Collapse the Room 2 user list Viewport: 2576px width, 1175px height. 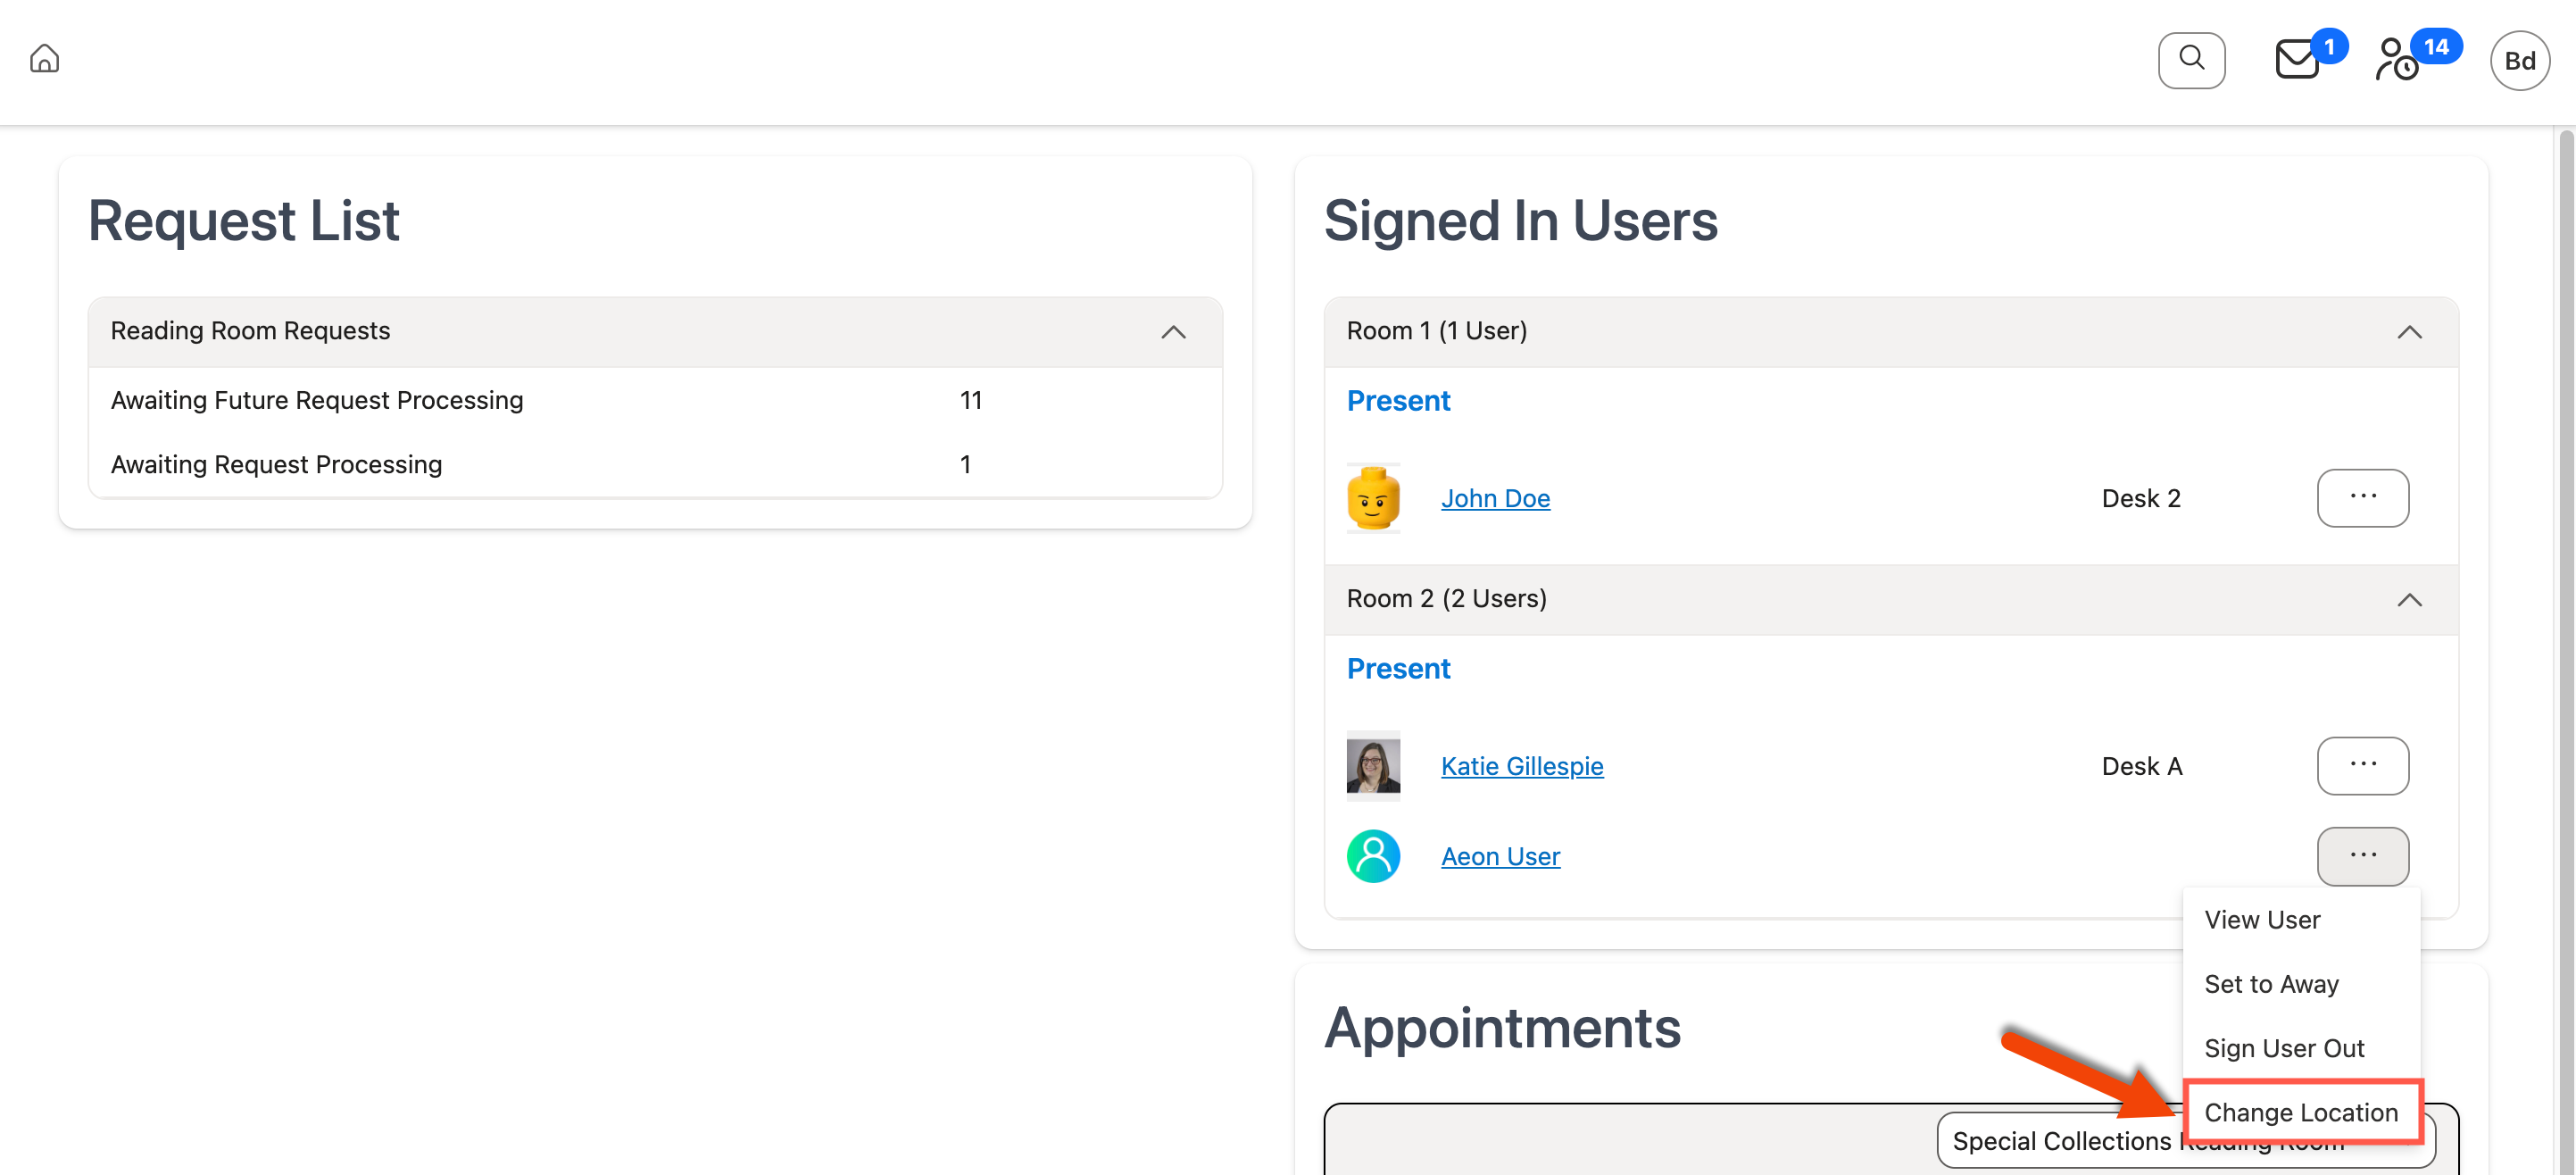coord(2408,599)
